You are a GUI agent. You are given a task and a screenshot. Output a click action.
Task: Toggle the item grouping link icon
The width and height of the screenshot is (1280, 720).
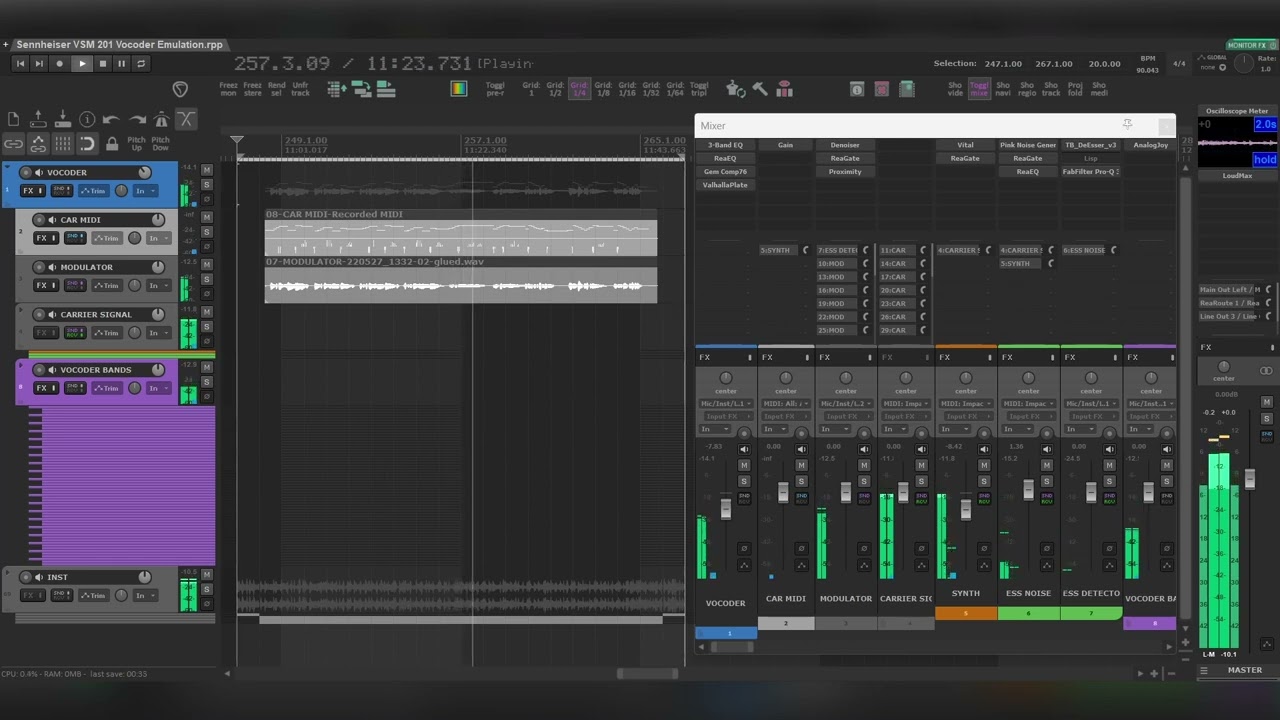pyautogui.click(x=13, y=144)
